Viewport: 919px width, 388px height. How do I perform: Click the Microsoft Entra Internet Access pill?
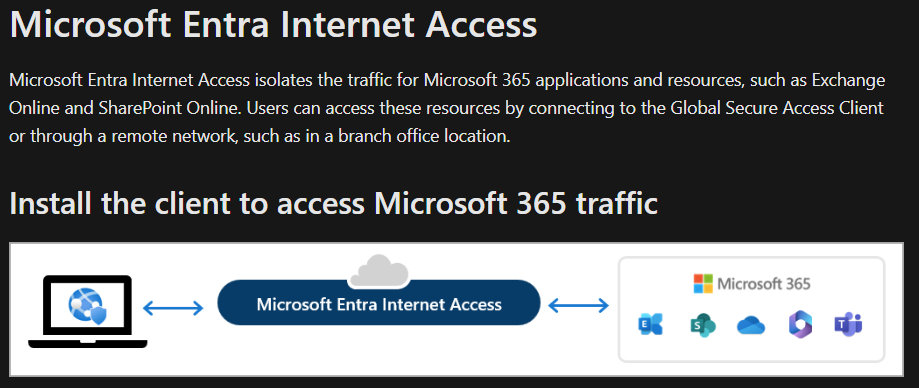pyautogui.click(x=379, y=303)
